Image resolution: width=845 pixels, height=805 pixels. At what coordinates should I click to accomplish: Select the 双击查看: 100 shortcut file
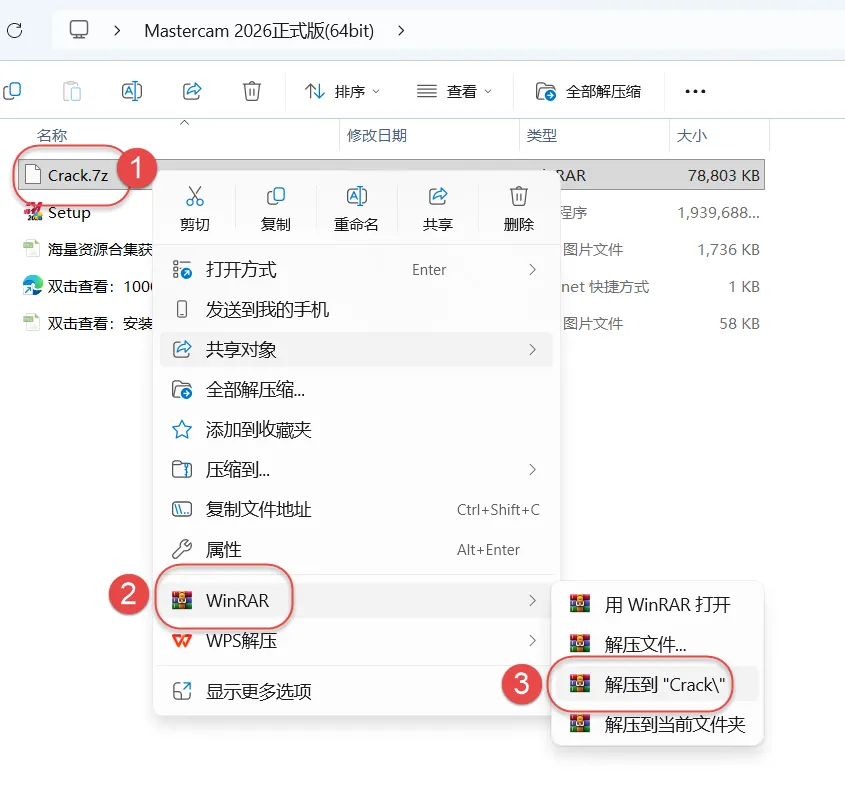88,286
